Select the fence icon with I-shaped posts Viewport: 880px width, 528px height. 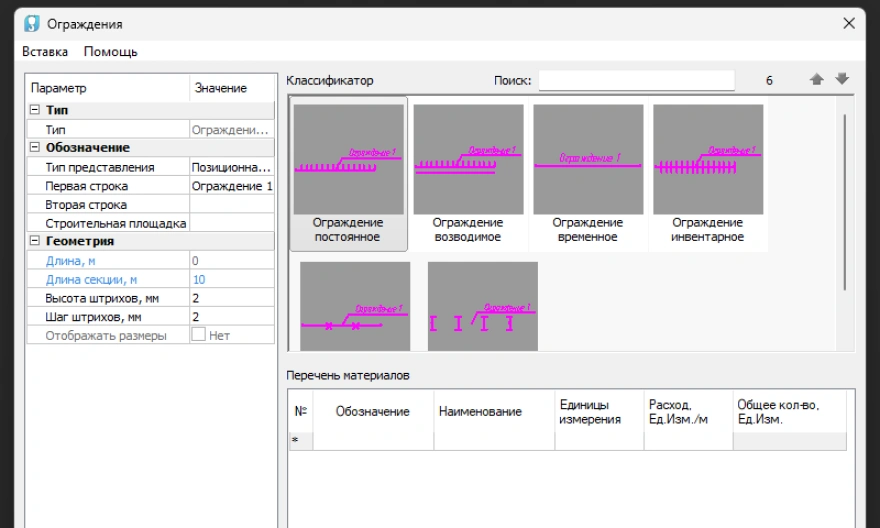pos(483,307)
